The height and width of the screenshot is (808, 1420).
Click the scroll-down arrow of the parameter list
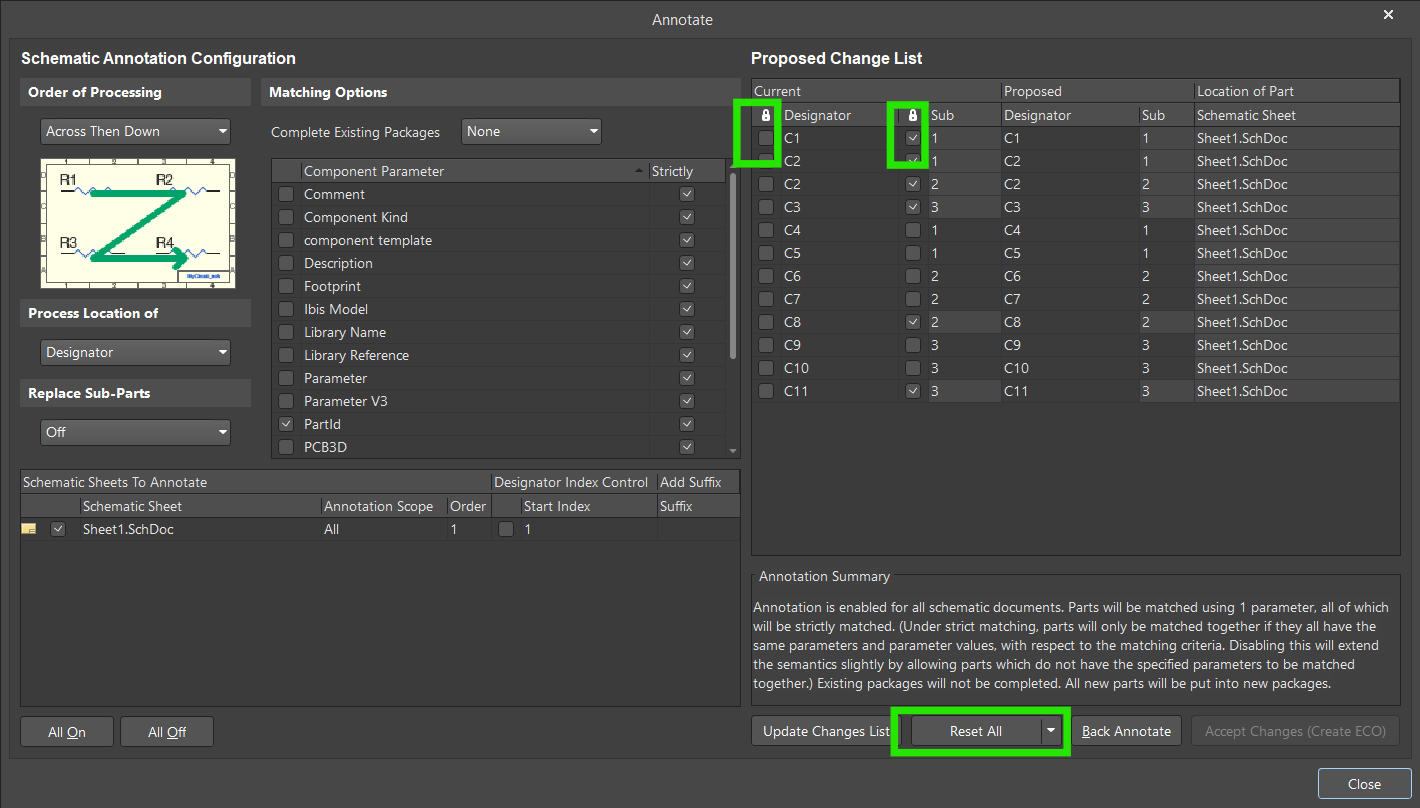(733, 451)
